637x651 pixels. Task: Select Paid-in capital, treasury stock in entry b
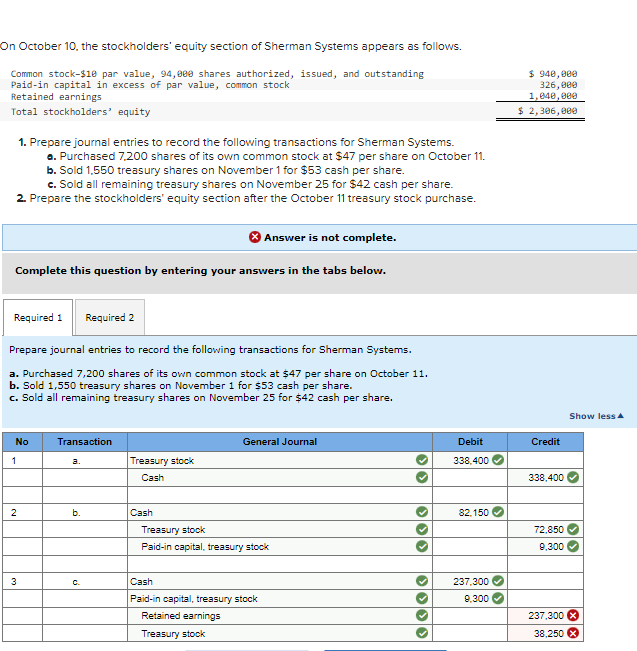279,546
